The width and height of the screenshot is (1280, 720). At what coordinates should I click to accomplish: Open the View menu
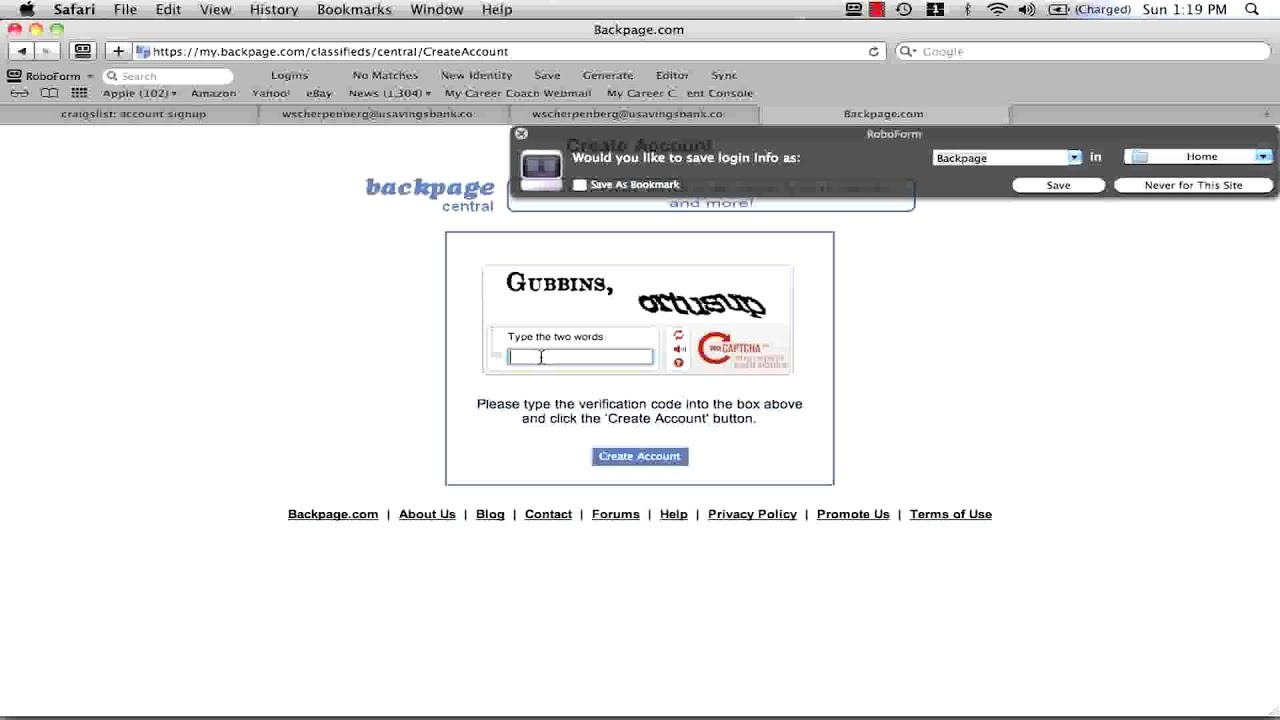215,9
